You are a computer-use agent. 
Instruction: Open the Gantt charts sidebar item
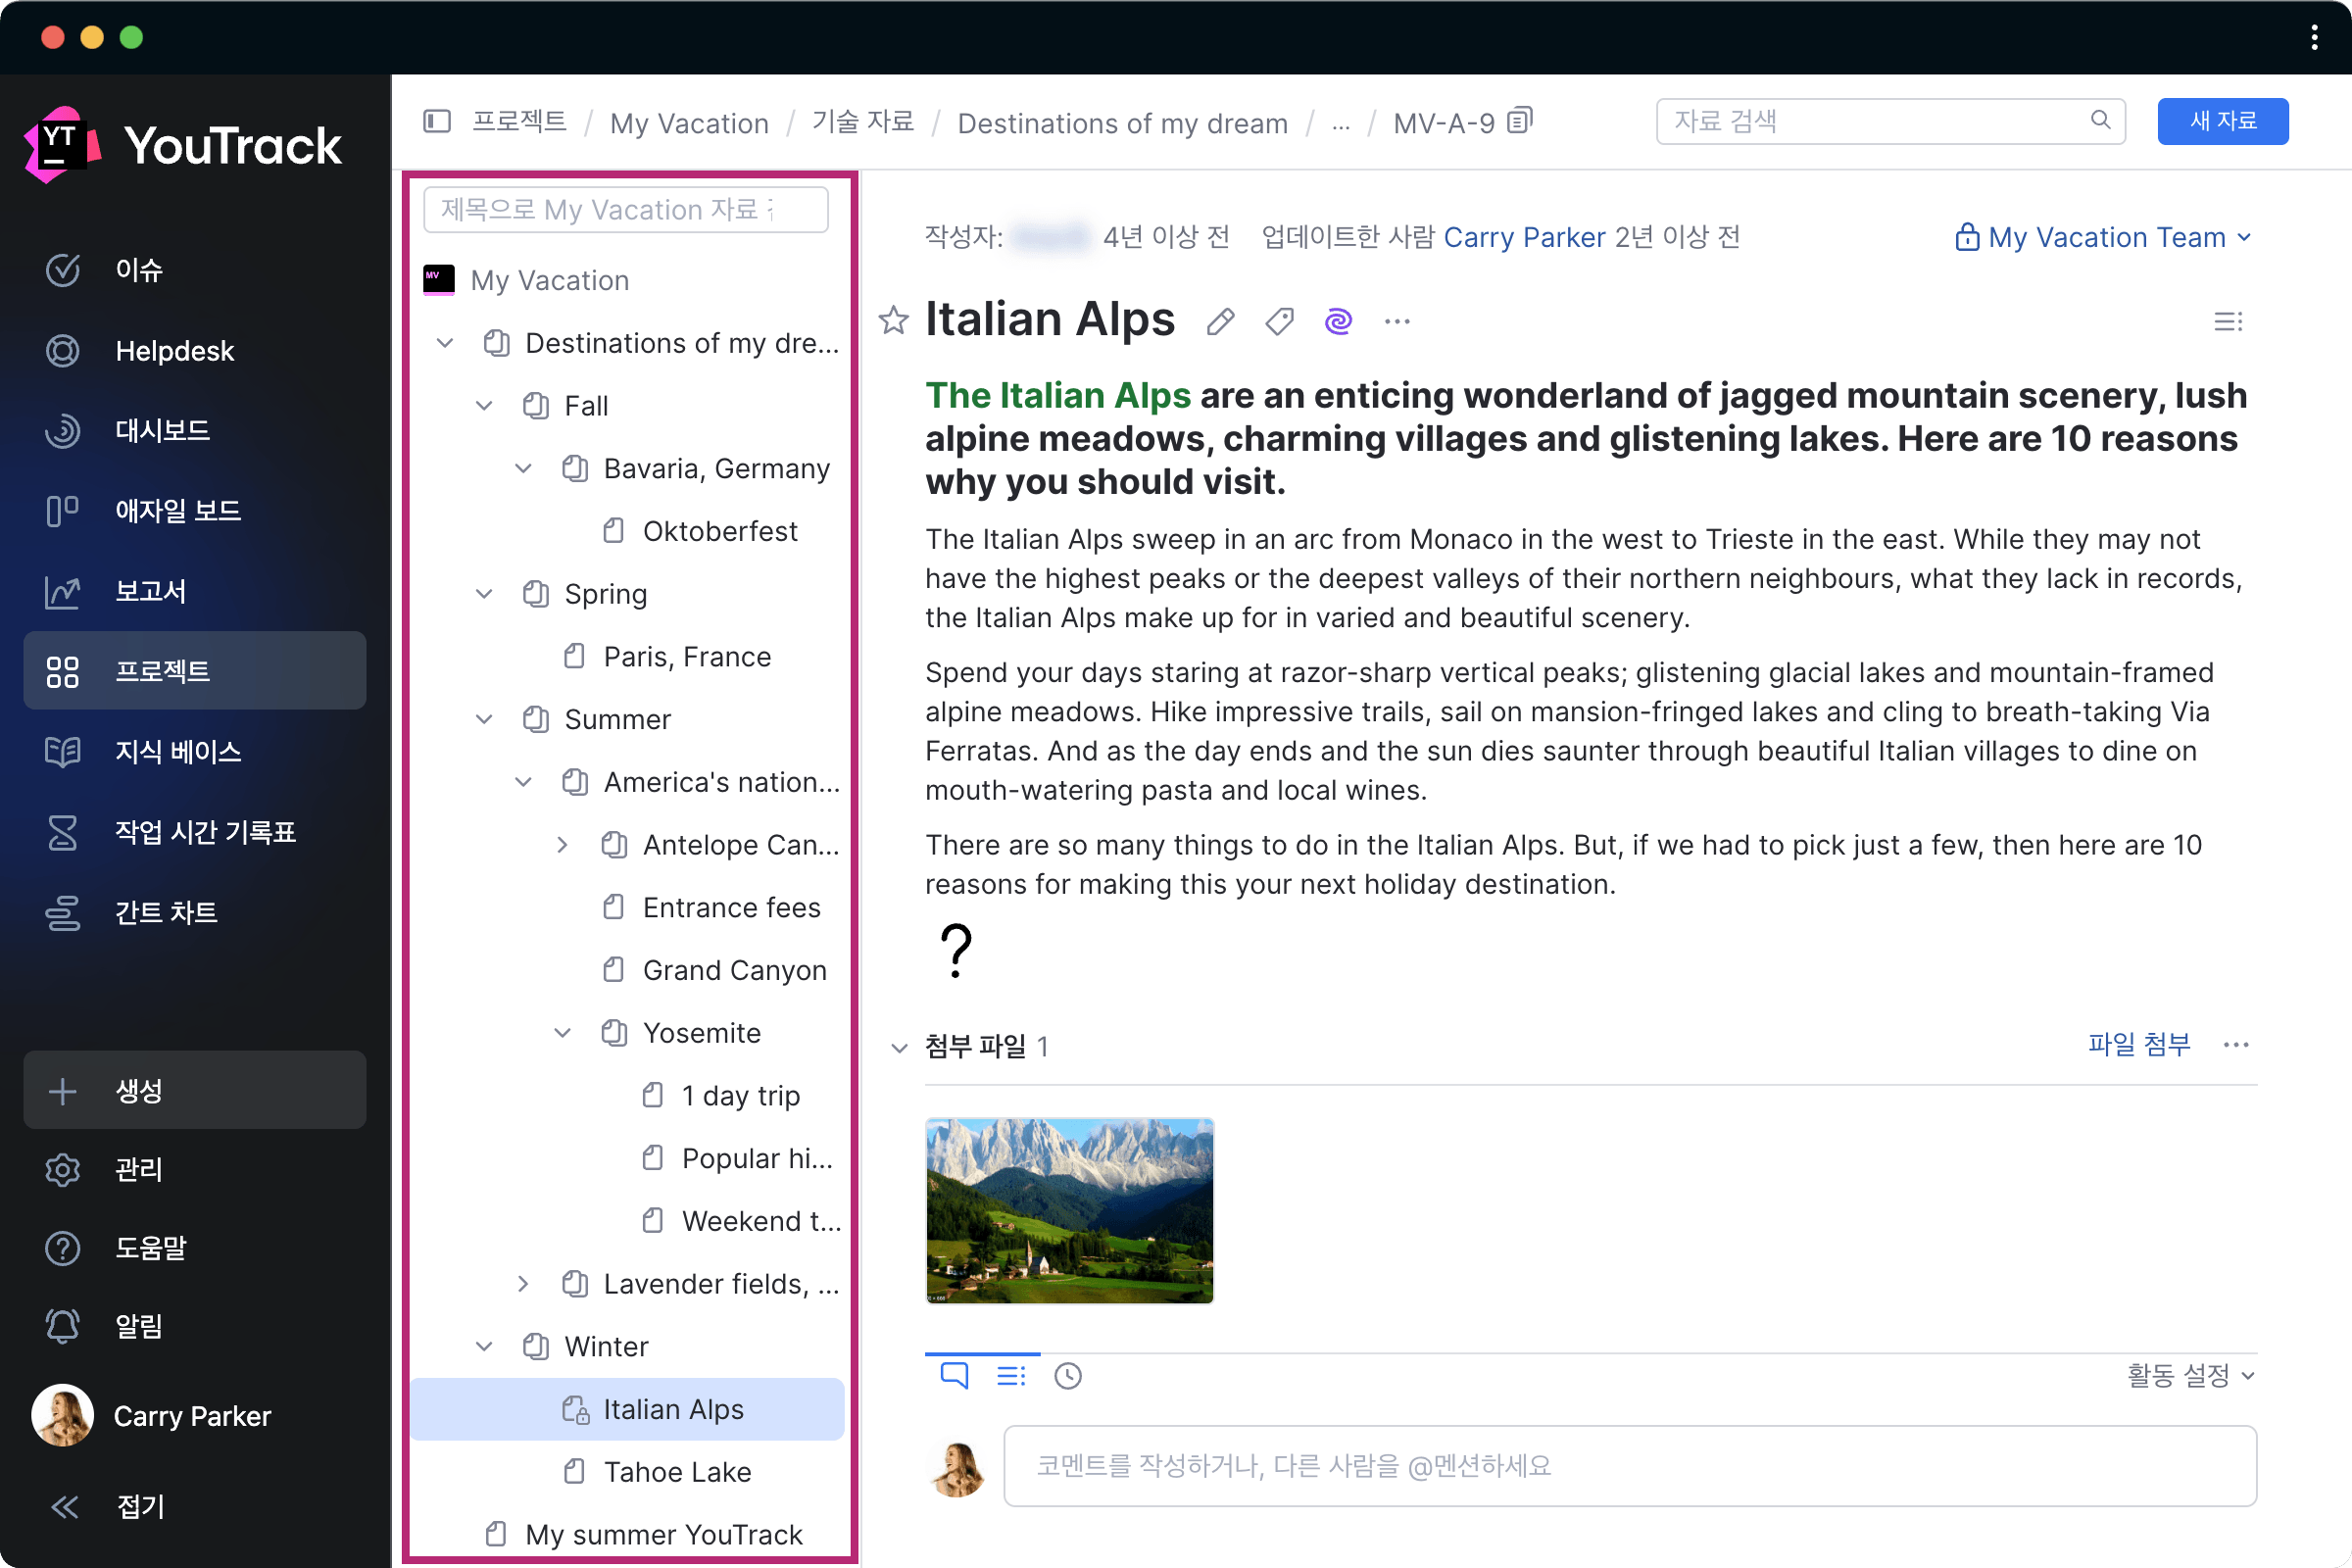point(166,912)
